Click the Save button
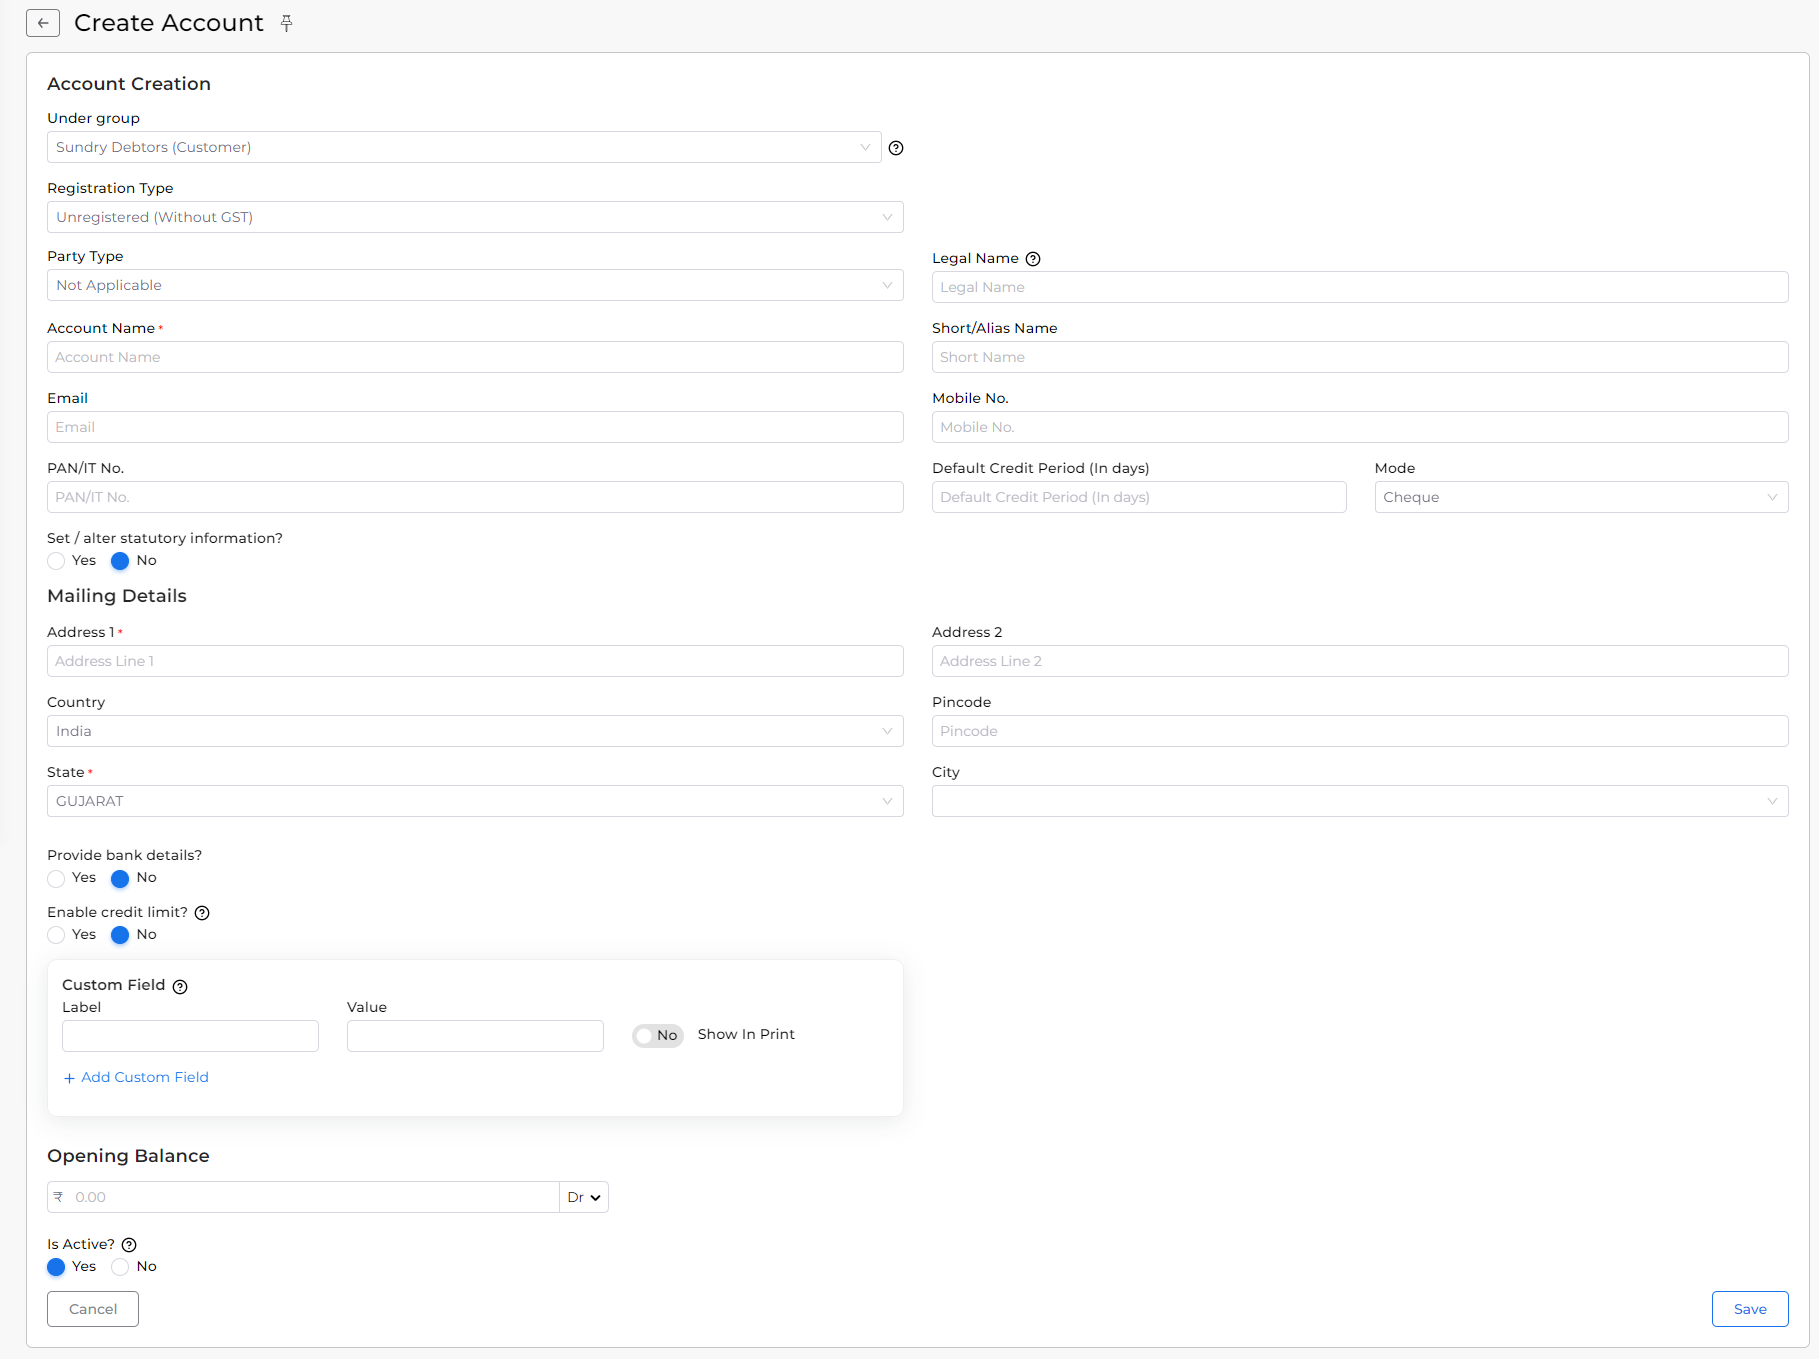 click(1750, 1309)
